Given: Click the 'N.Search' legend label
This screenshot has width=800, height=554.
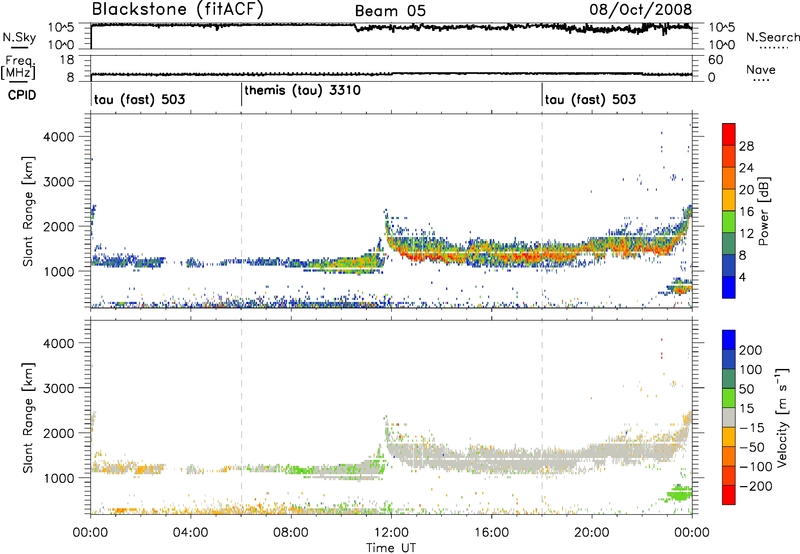Looking at the screenshot, I should pyautogui.click(x=772, y=37).
